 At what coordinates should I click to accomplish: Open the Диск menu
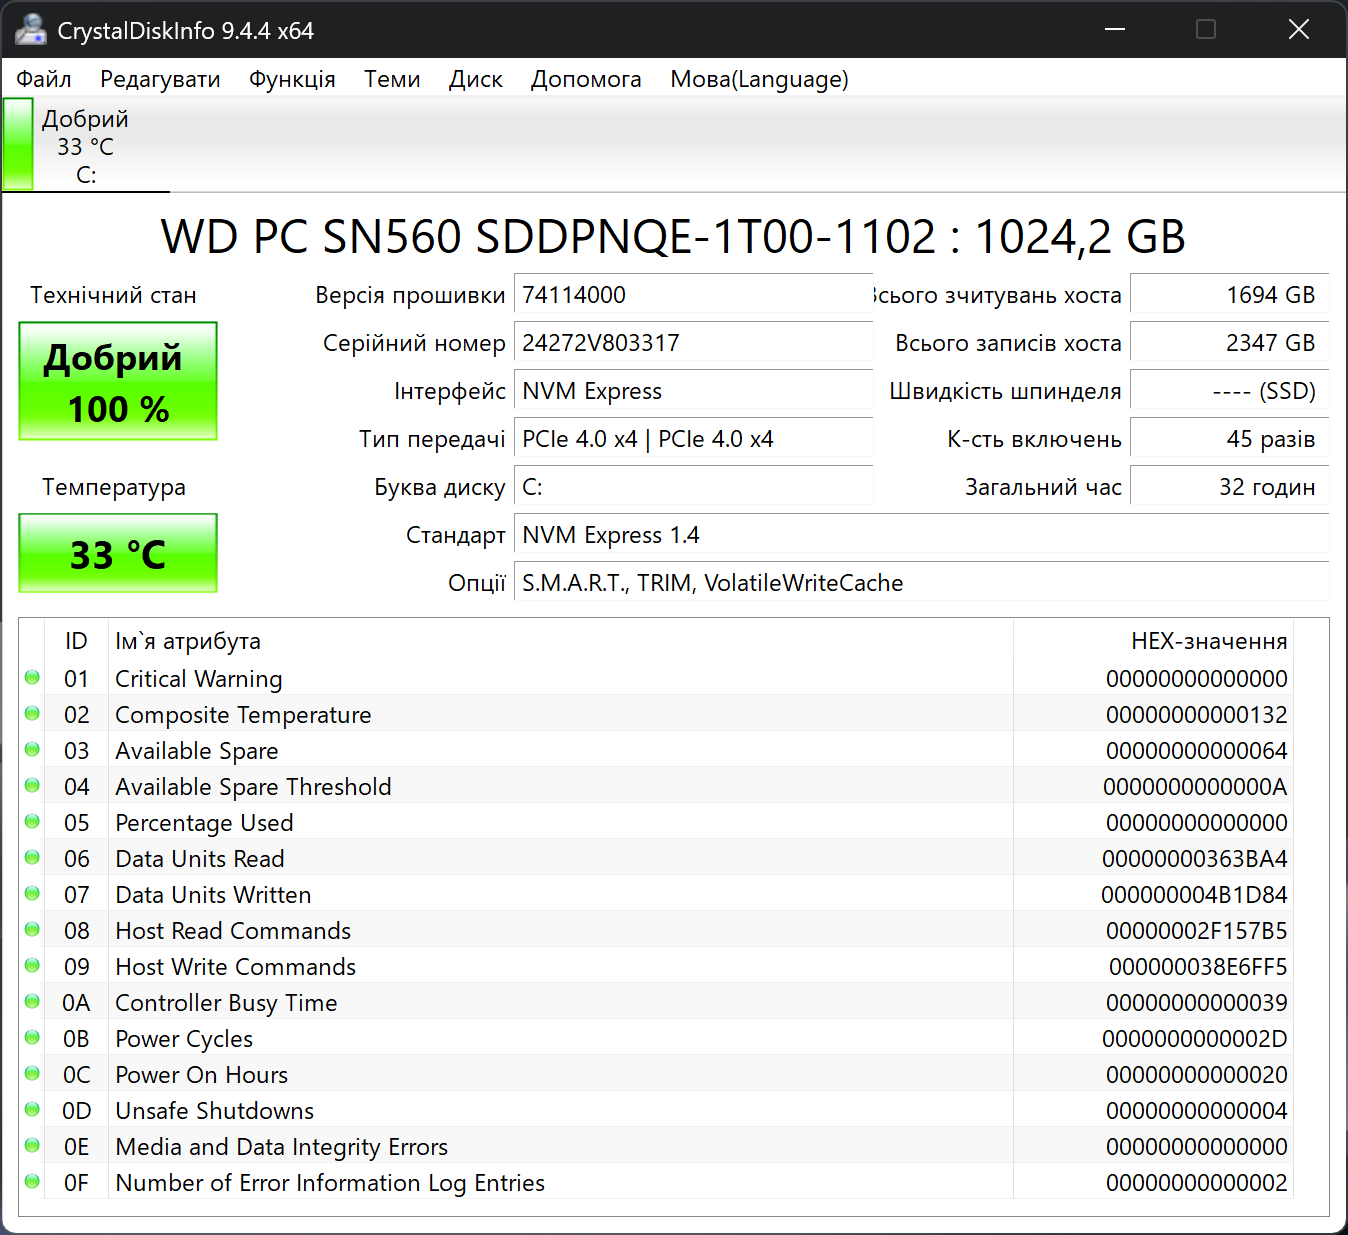(476, 79)
